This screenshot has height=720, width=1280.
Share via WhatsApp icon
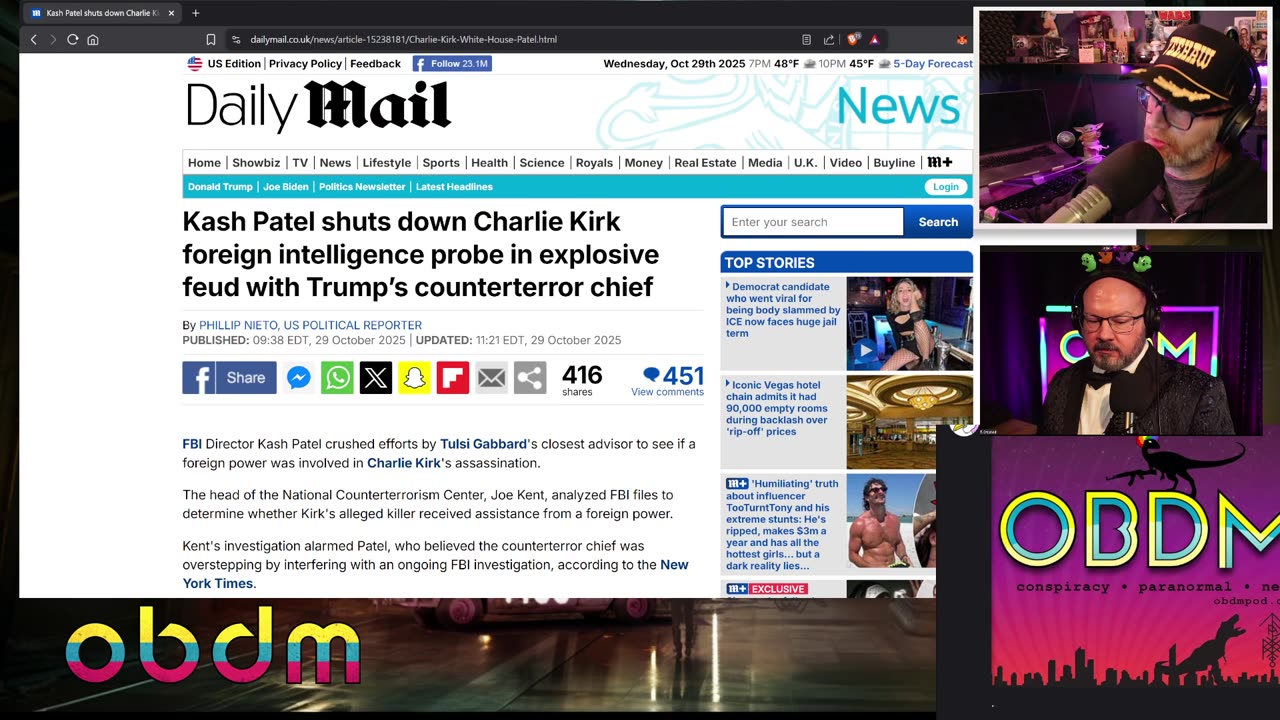click(x=337, y=377)
